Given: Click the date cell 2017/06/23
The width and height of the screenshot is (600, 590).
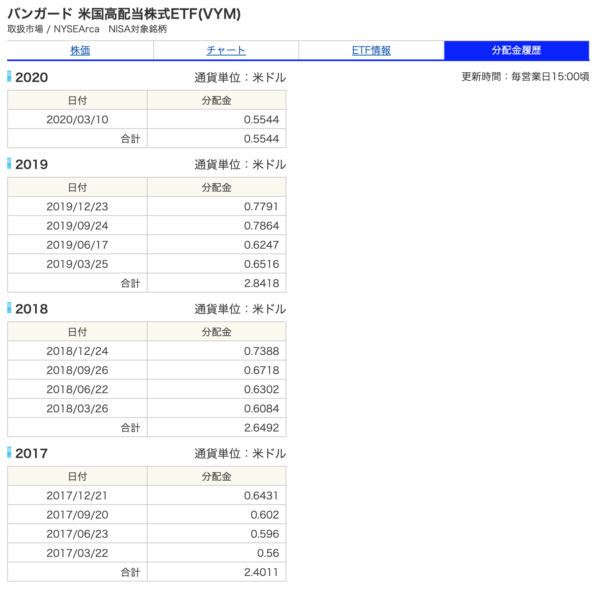Looking at the screenshot, I should 77,534.
